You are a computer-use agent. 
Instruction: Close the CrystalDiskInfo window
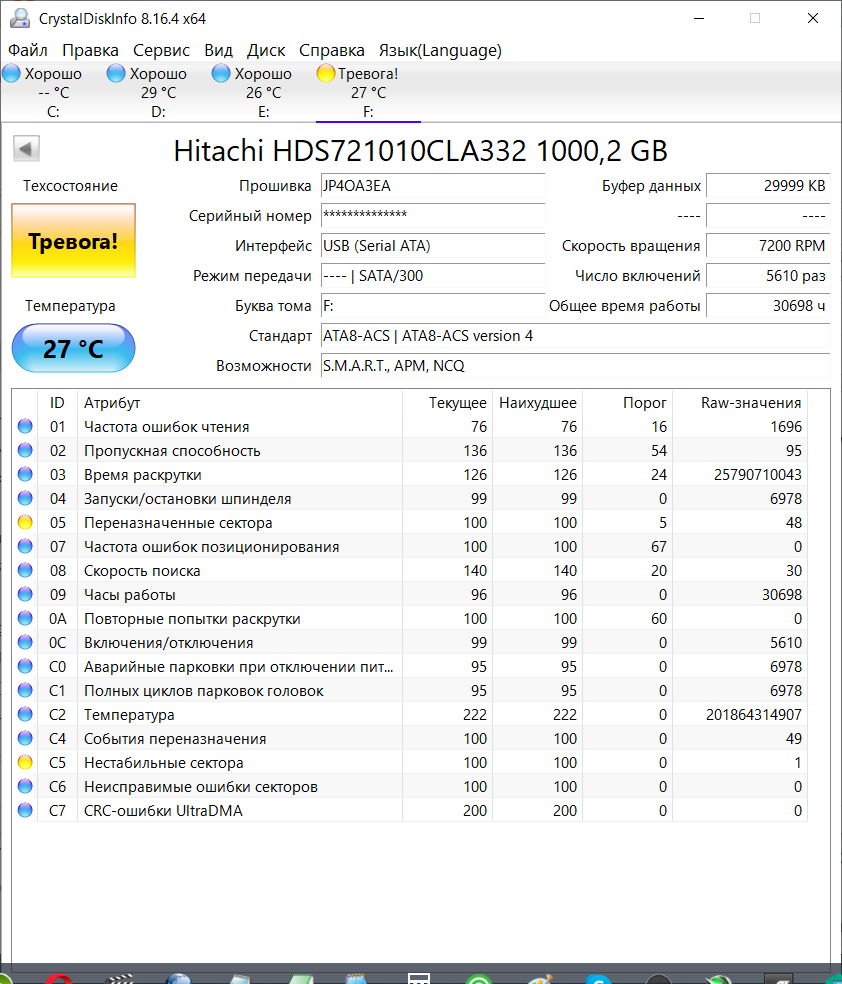click(x=813, y=18)
